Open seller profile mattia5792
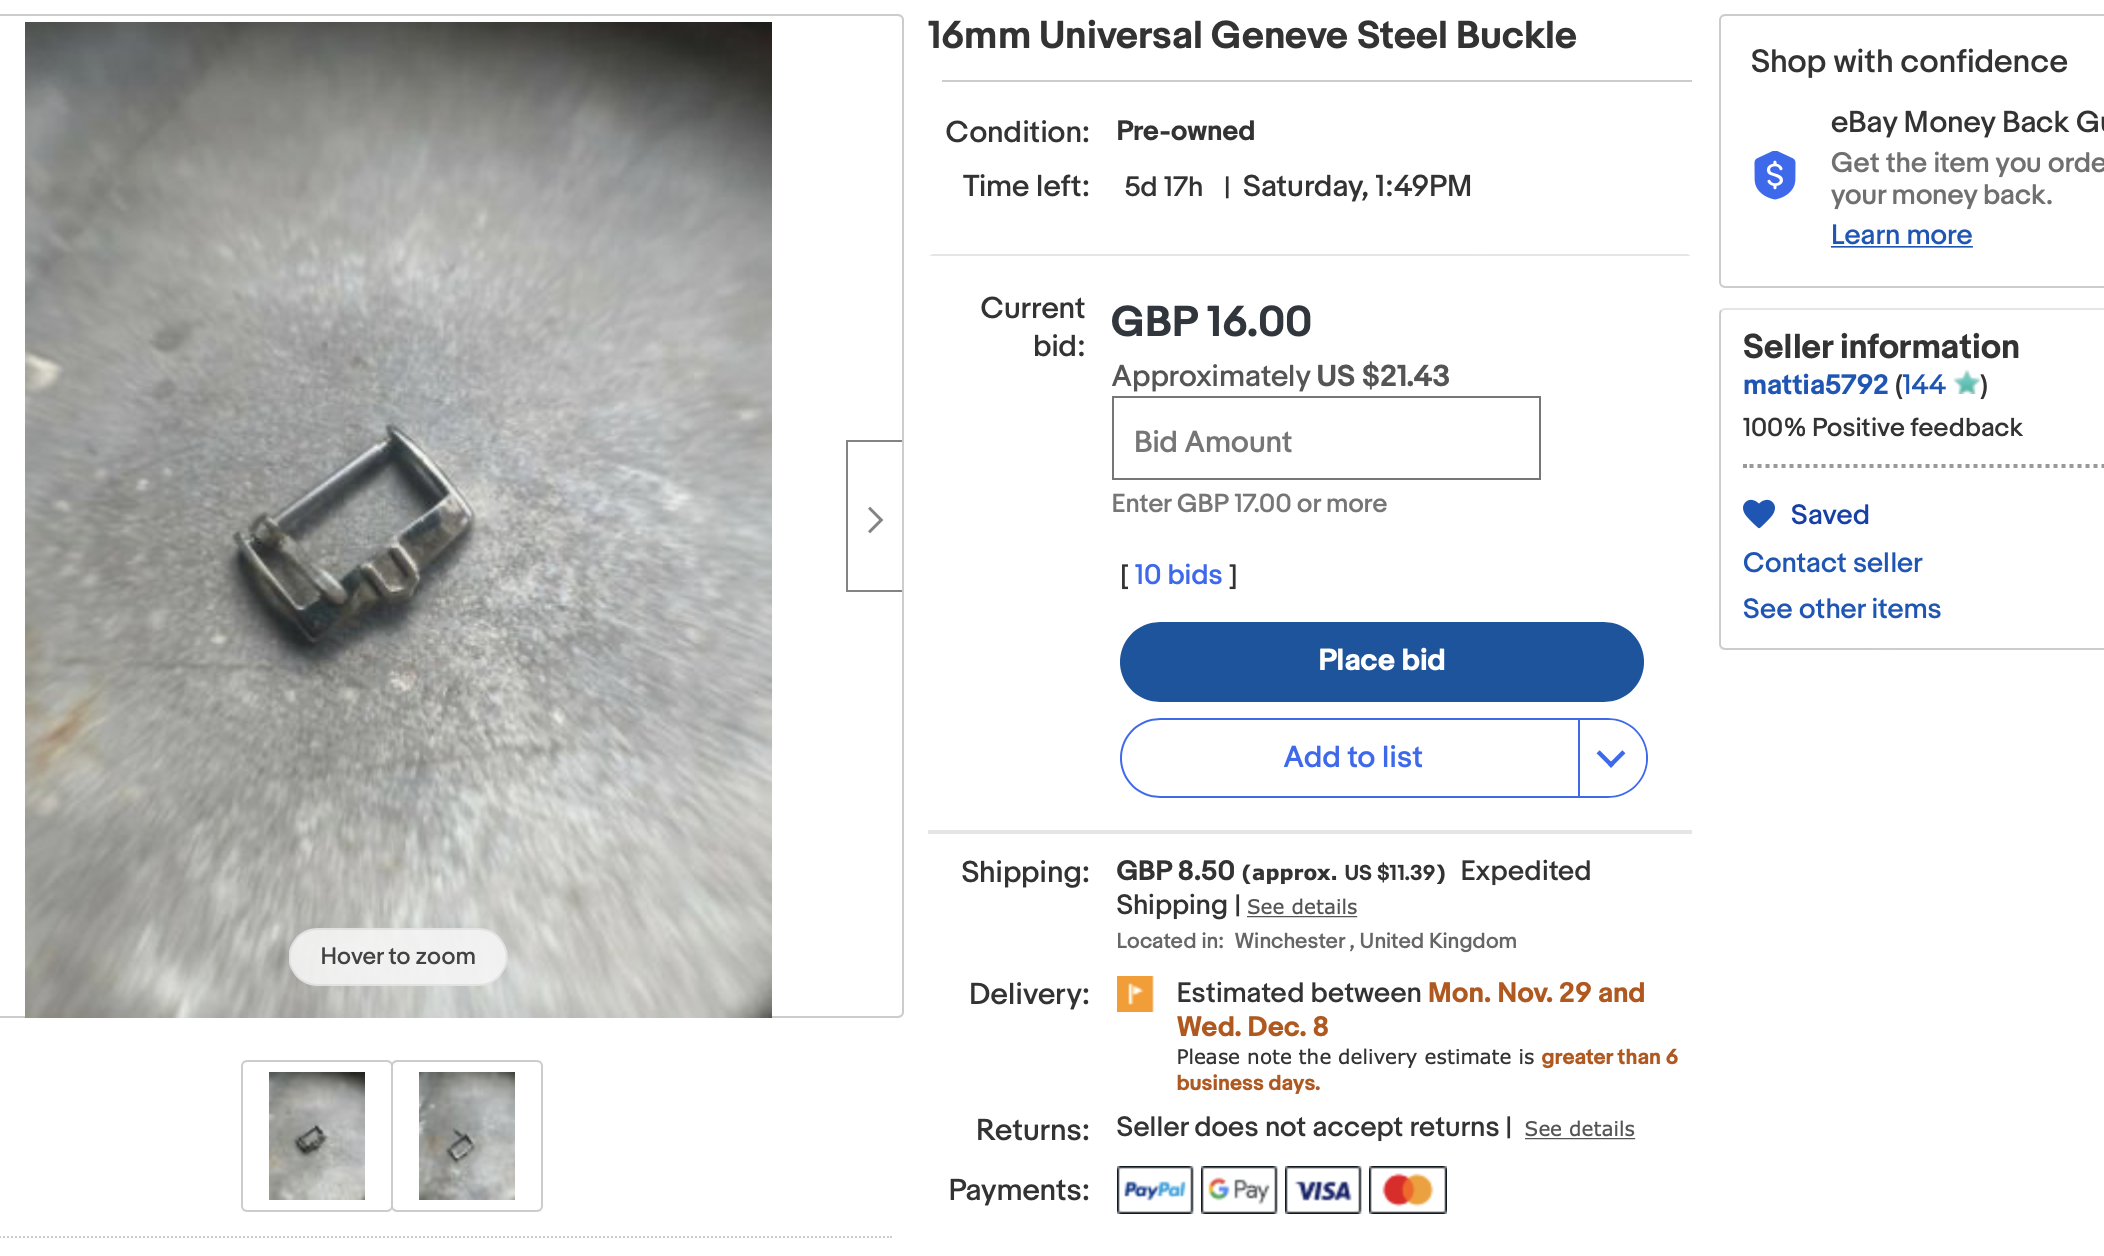 1814,385
